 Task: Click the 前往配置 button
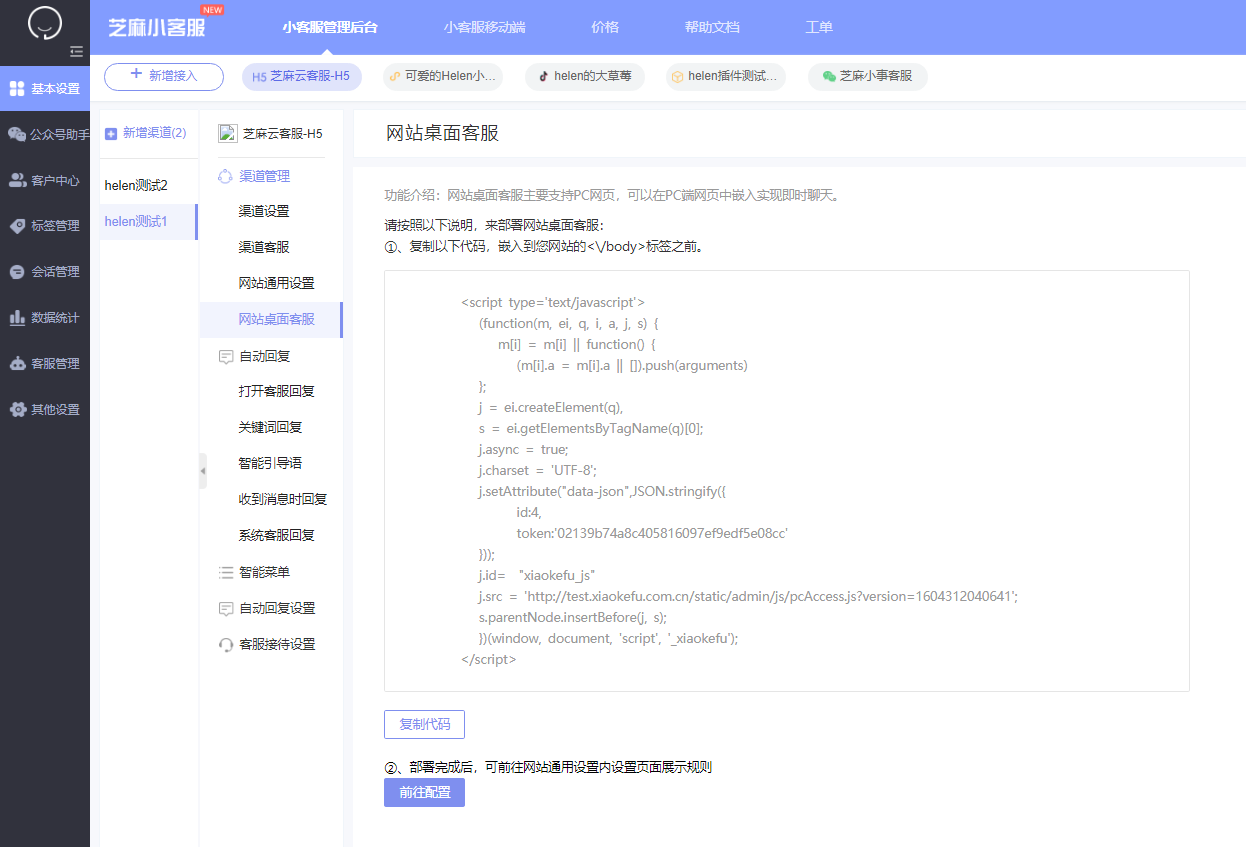pos(424,792)
